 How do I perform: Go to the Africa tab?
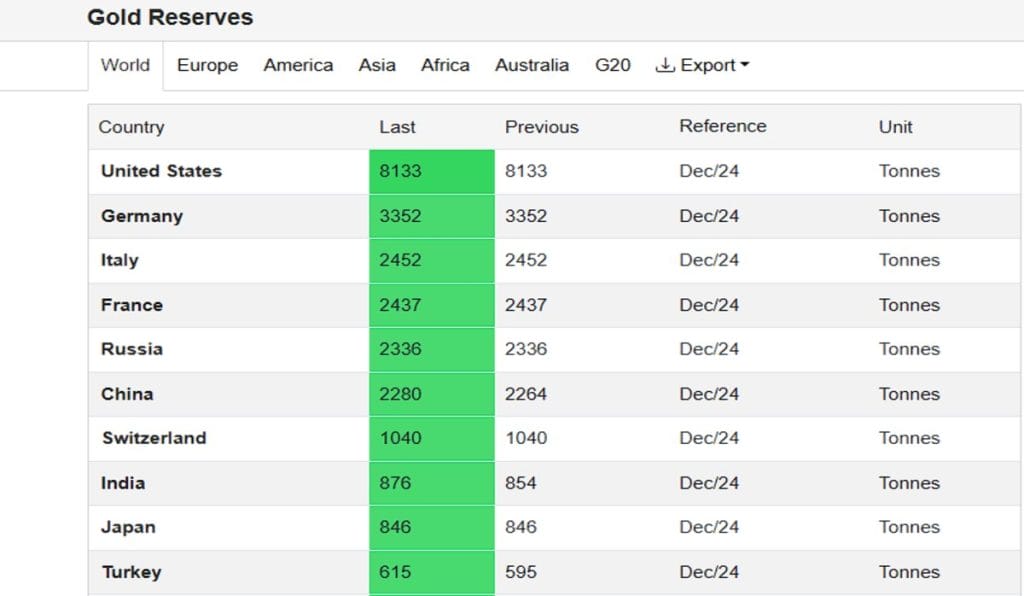click(445, 65)
